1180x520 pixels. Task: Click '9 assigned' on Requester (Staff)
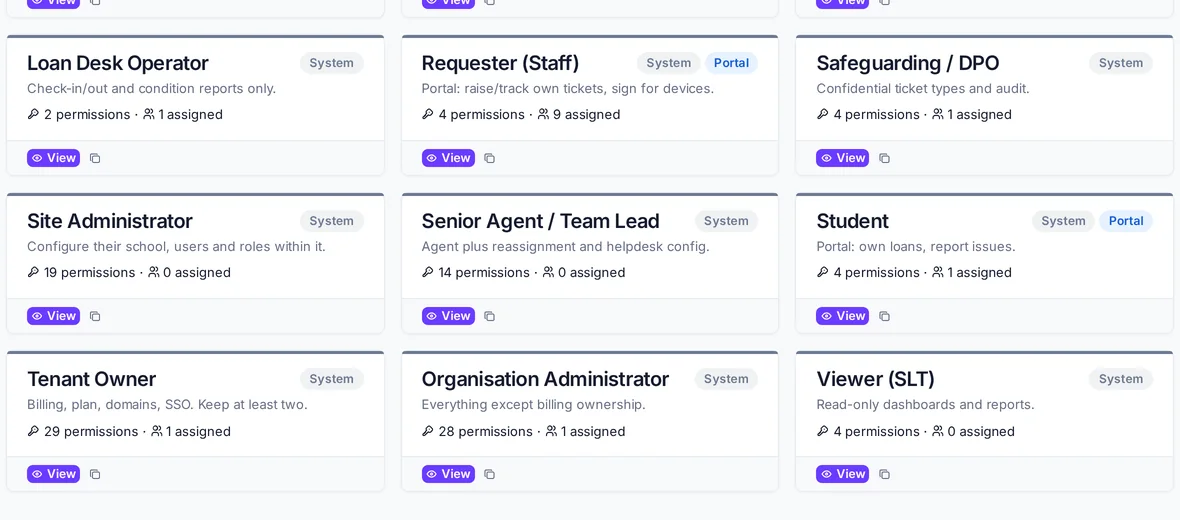[586, 114]
